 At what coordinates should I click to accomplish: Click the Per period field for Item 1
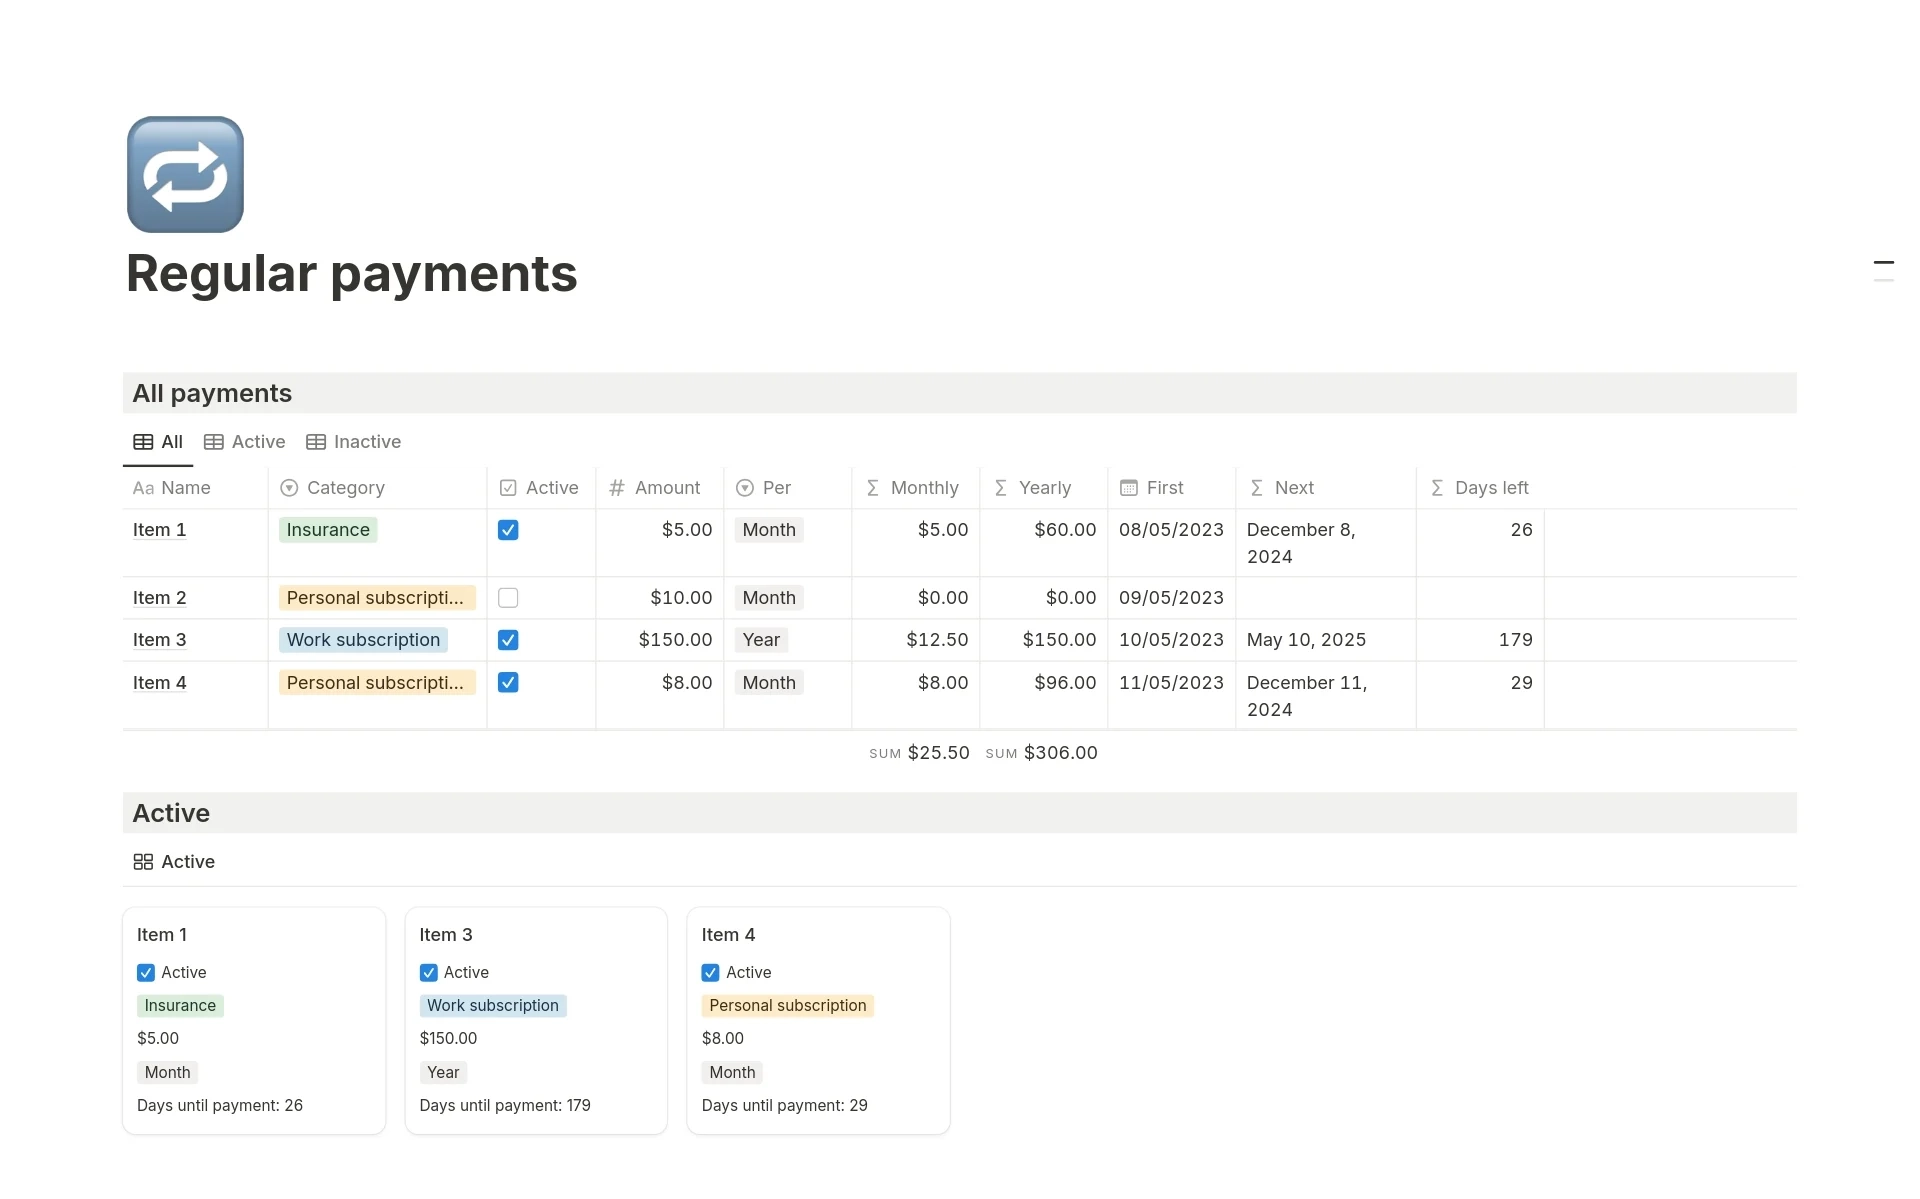(x=768, y=529)
